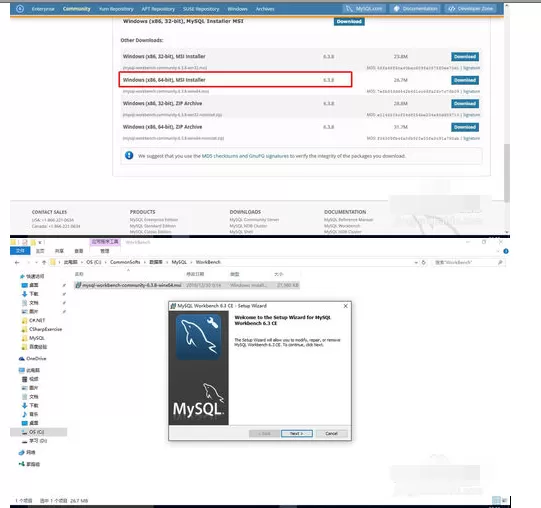
Task: Open the CSharpExercise folder in sidebar
Action: (x=42, y=329)
